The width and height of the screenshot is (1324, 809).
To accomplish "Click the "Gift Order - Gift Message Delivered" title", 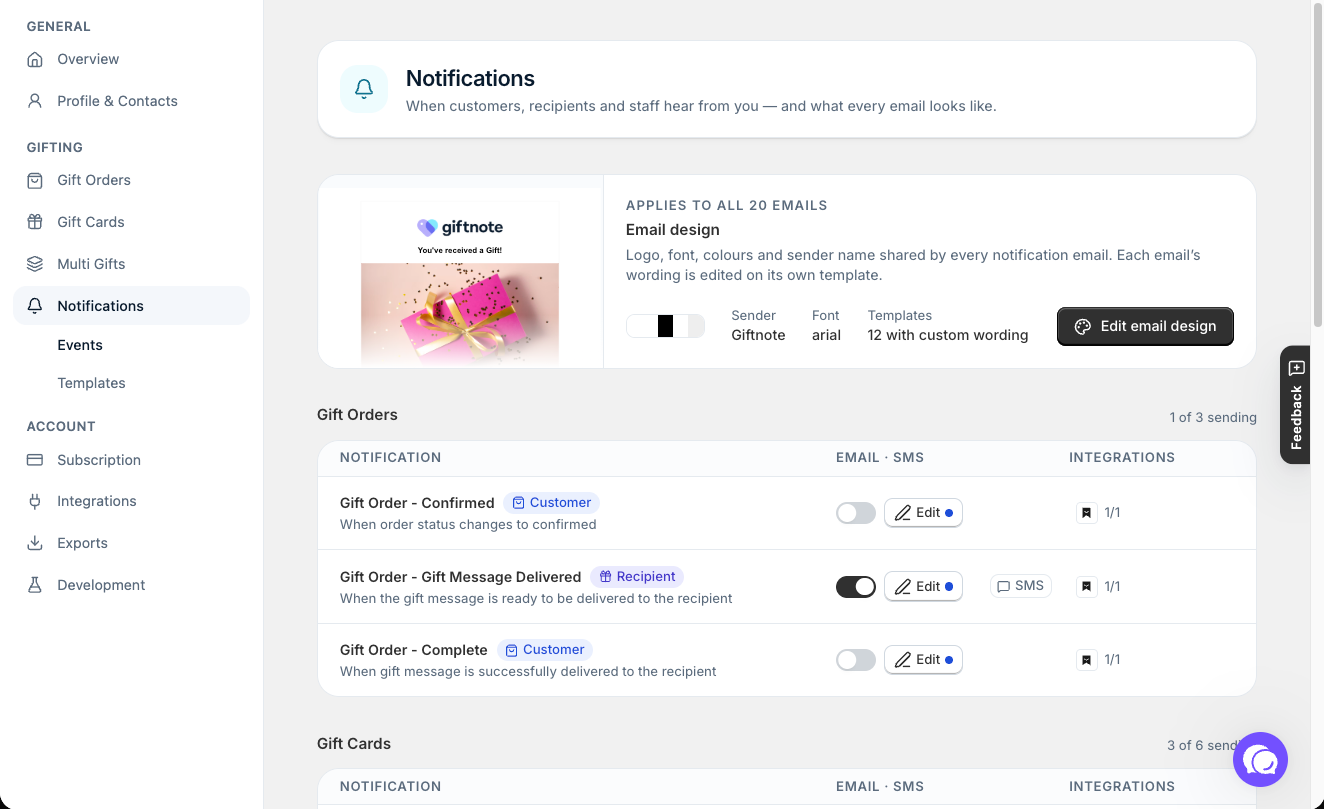I will (x=460, y=577).
